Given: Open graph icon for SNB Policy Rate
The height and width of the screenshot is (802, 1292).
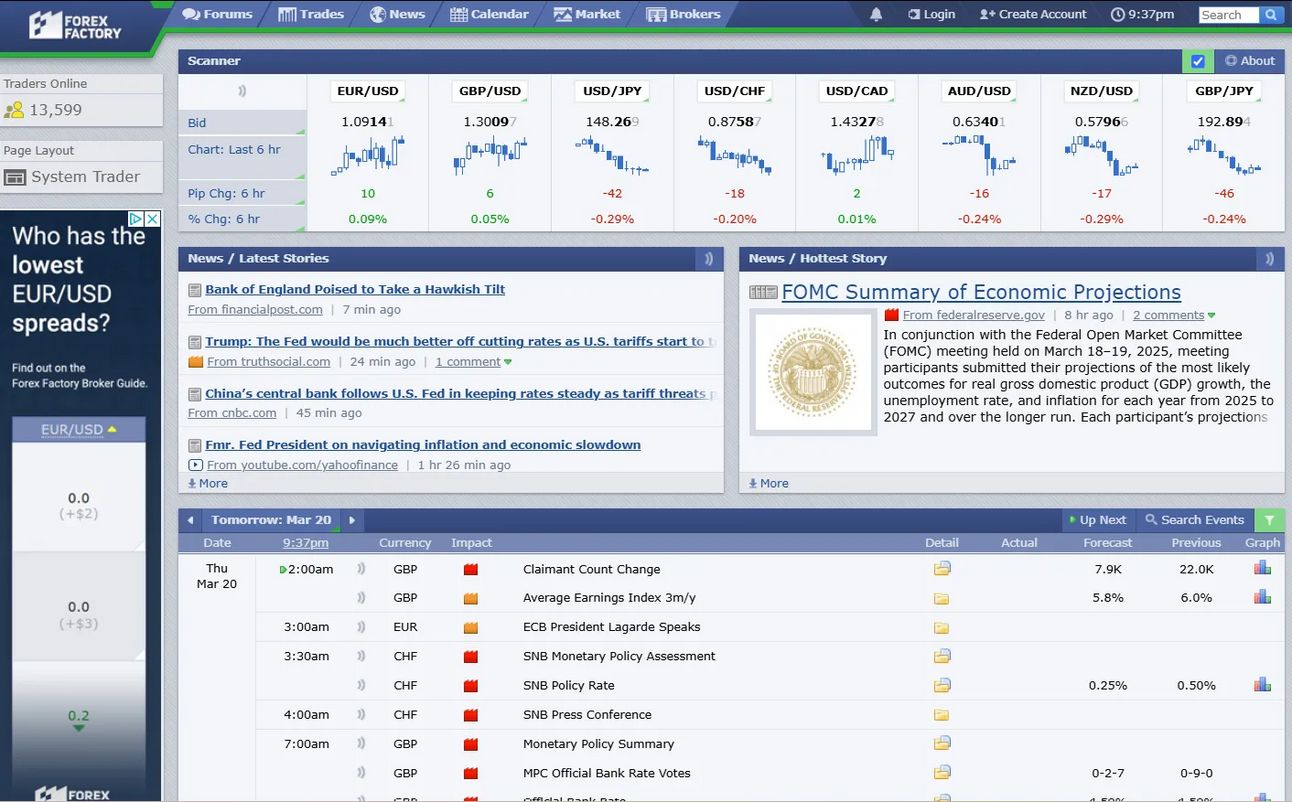Looking at the screenshot, I should click(1262, 685).
